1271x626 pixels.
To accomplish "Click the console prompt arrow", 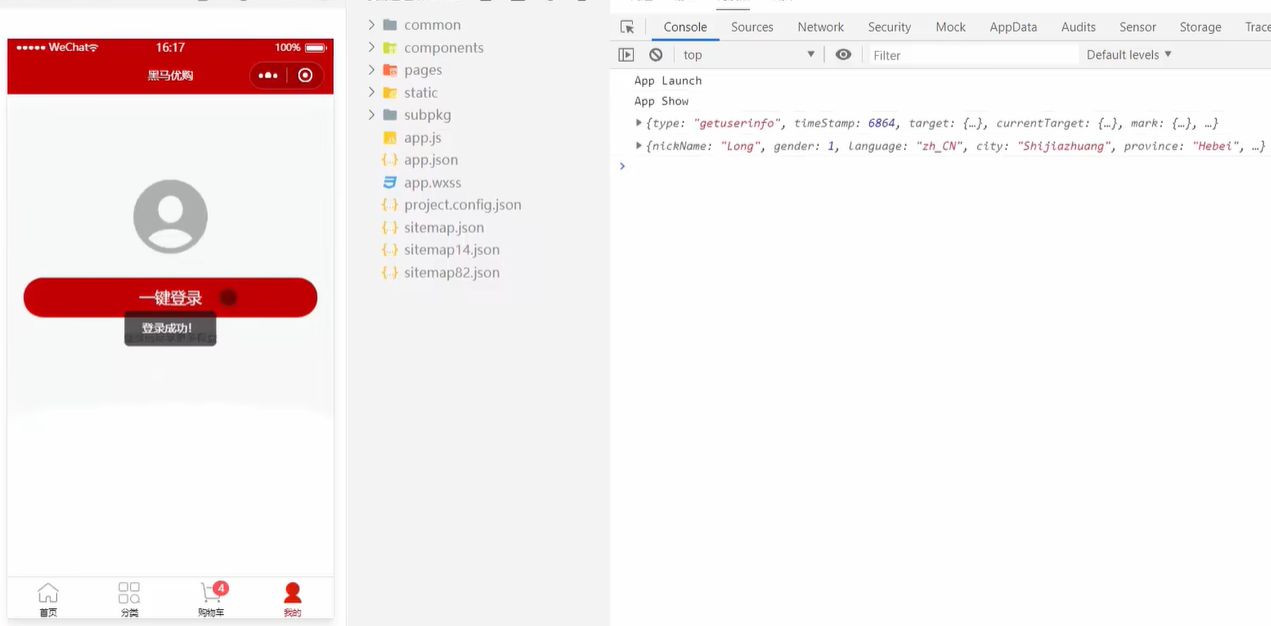I will pos(622,166).
